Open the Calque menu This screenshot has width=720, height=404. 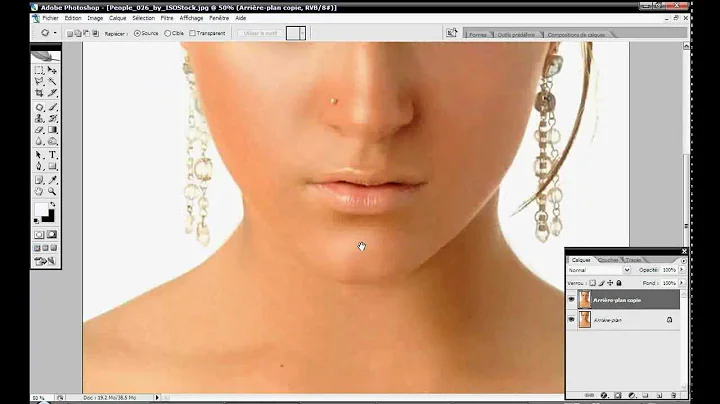118,18
